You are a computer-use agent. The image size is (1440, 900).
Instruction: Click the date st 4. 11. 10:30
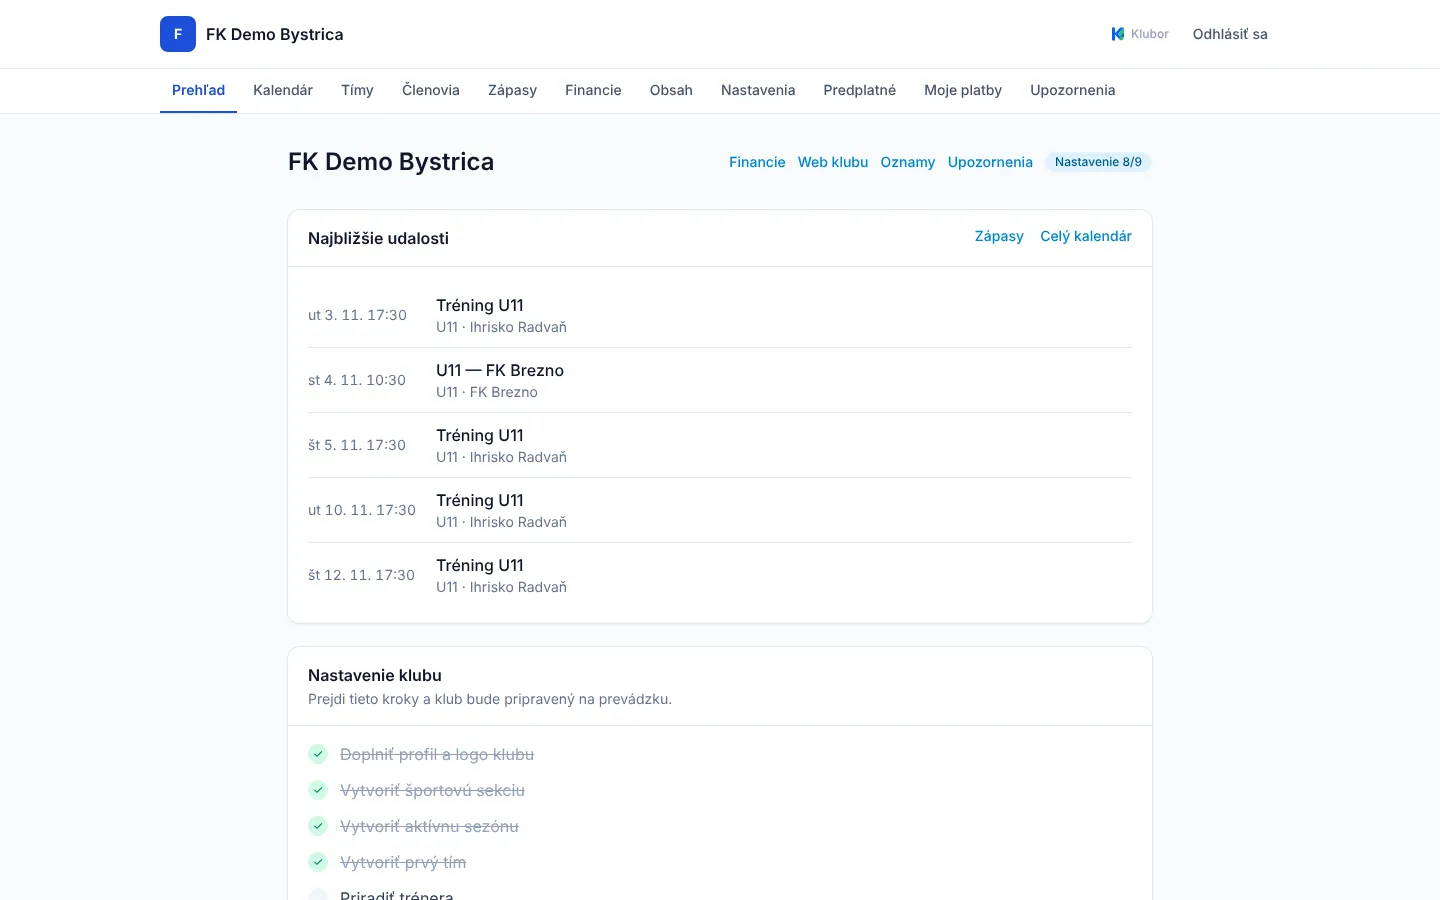point(357,380)
